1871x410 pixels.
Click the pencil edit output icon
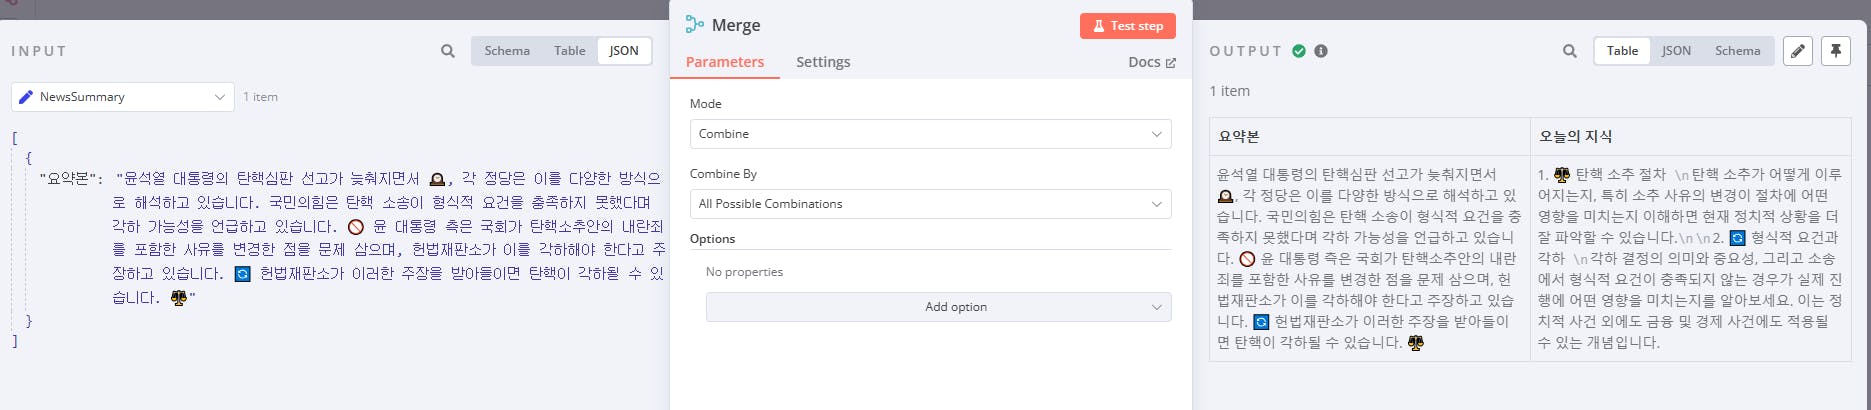pyautogui.click(x=1798, y=51)
